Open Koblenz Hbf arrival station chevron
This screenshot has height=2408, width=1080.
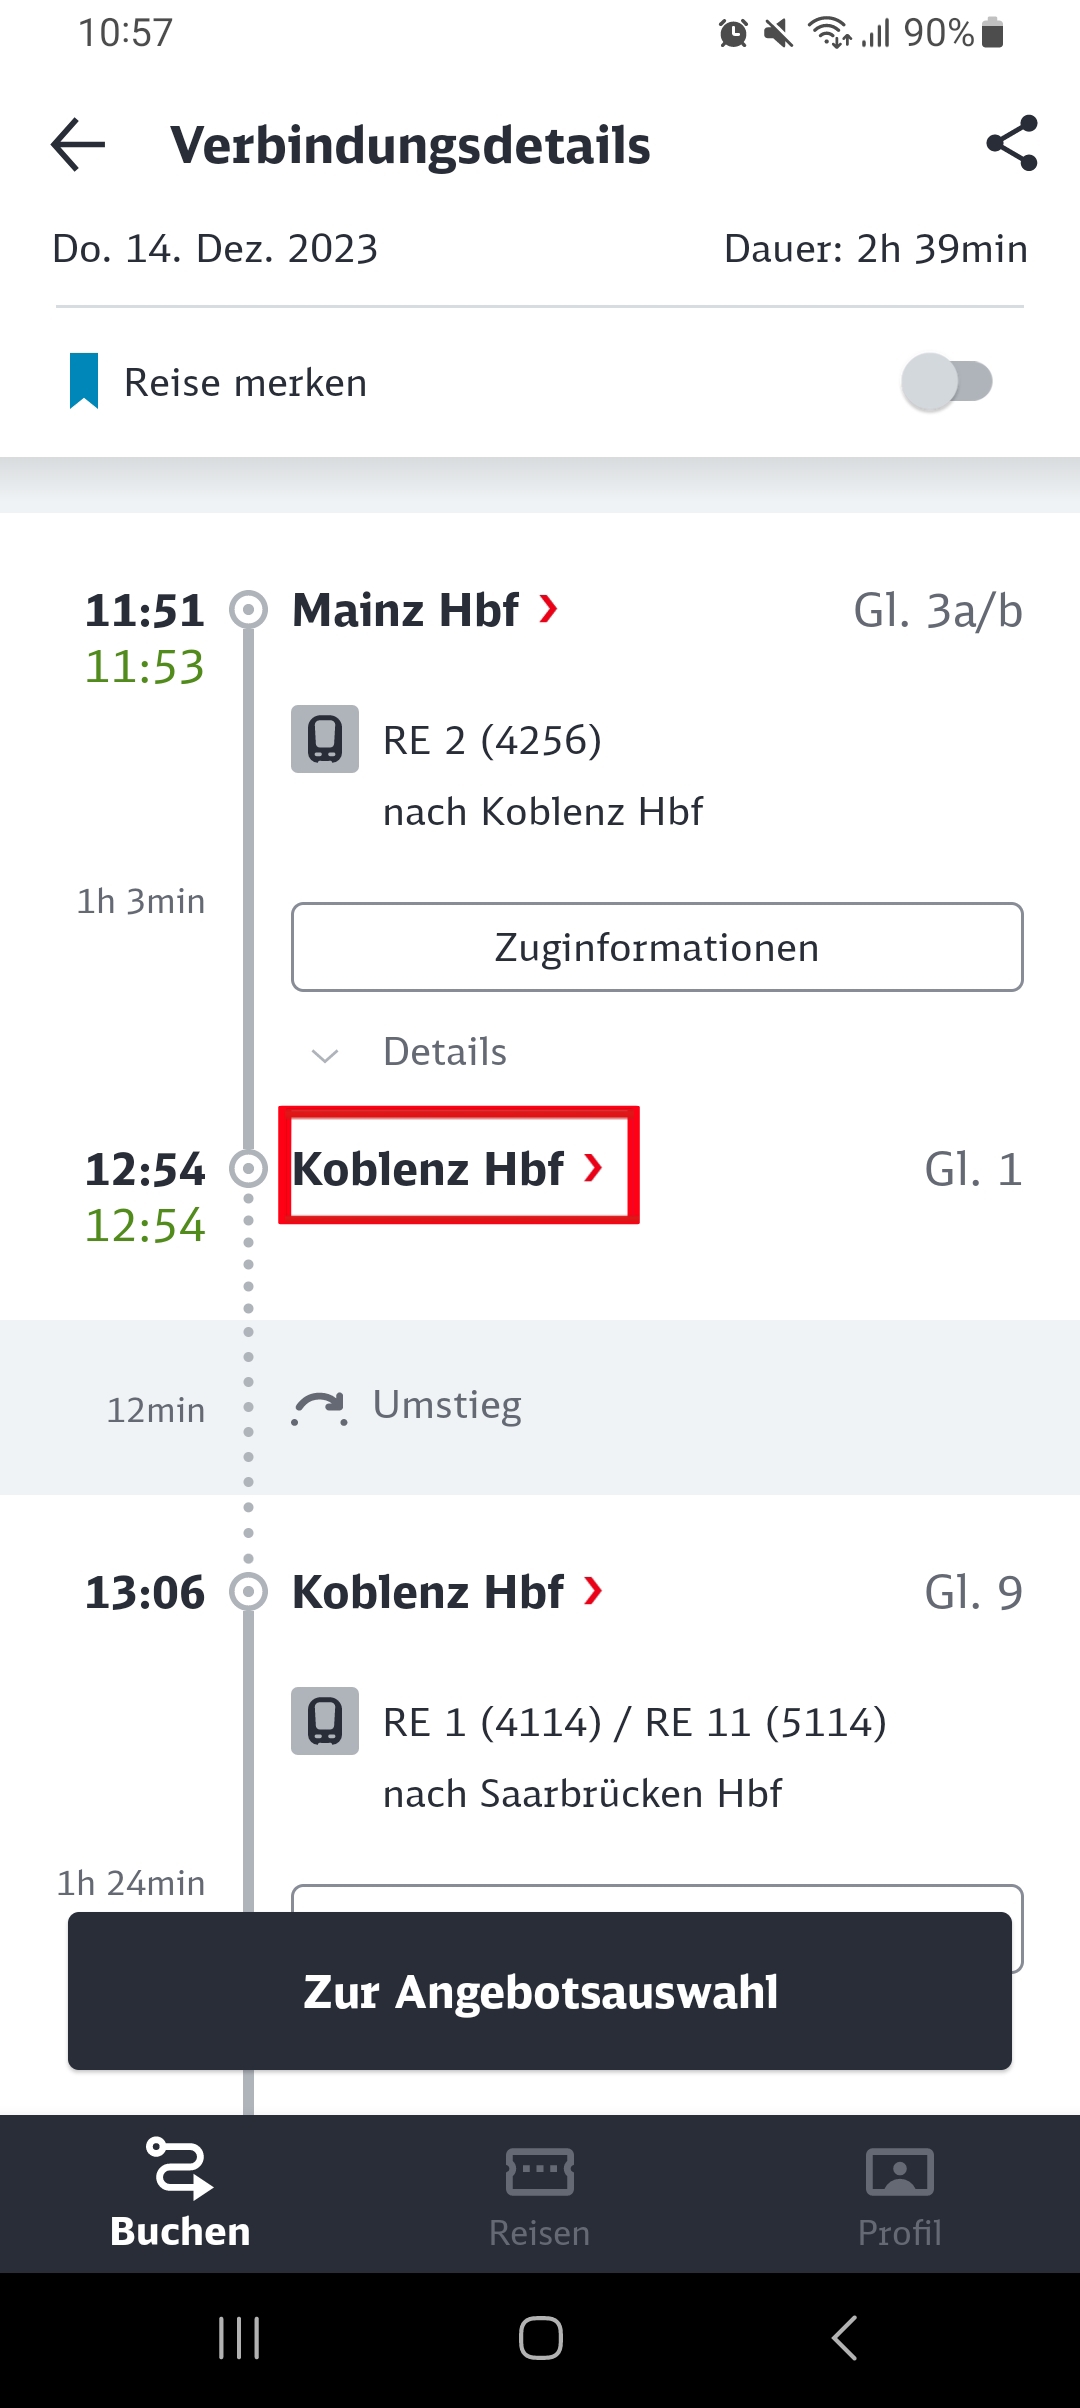594,1167
